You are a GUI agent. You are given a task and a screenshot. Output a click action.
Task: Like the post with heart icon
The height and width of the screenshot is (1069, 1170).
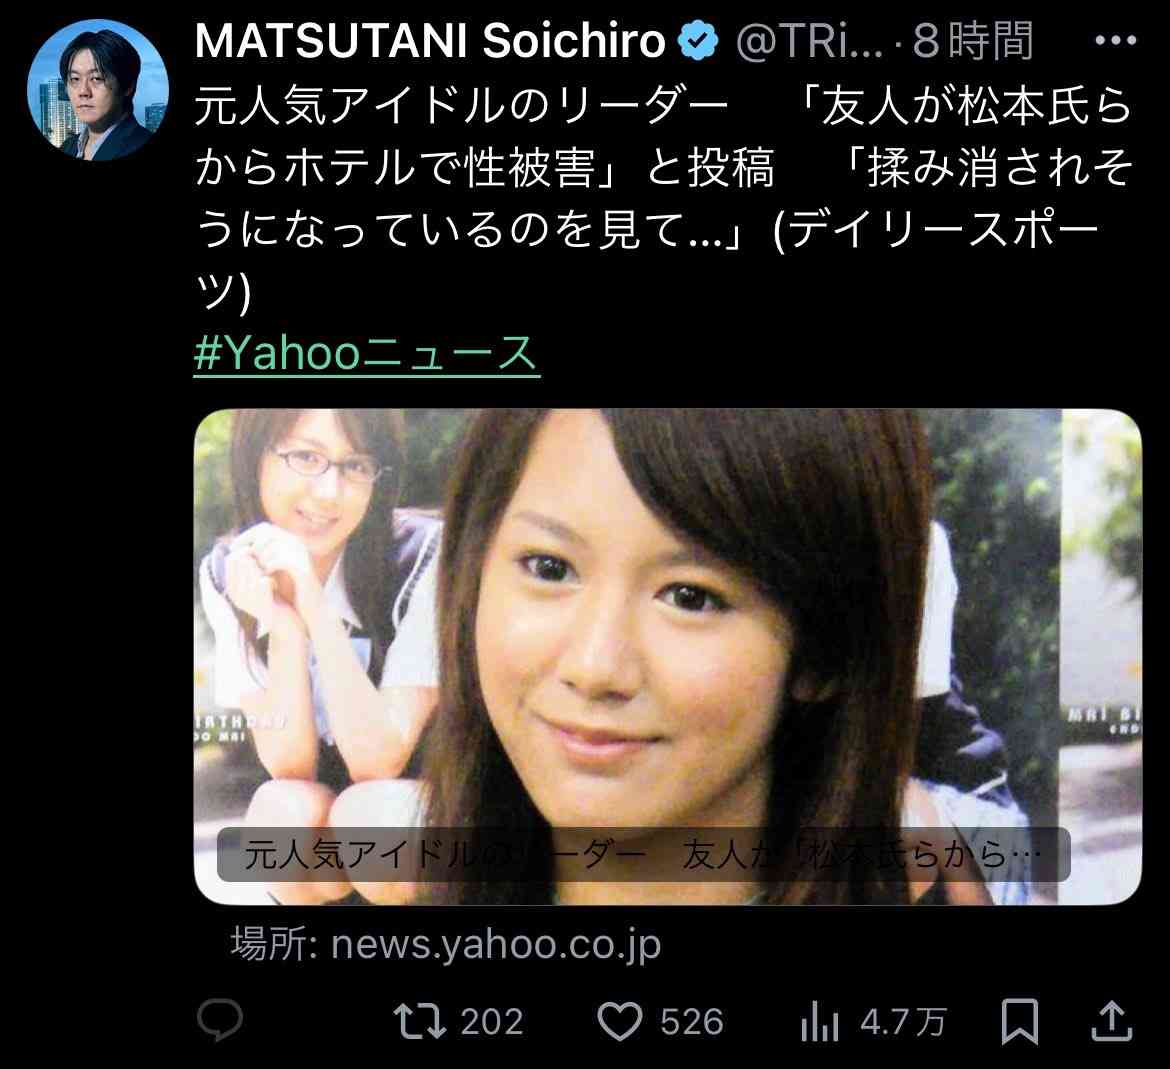pos(621,1022)
